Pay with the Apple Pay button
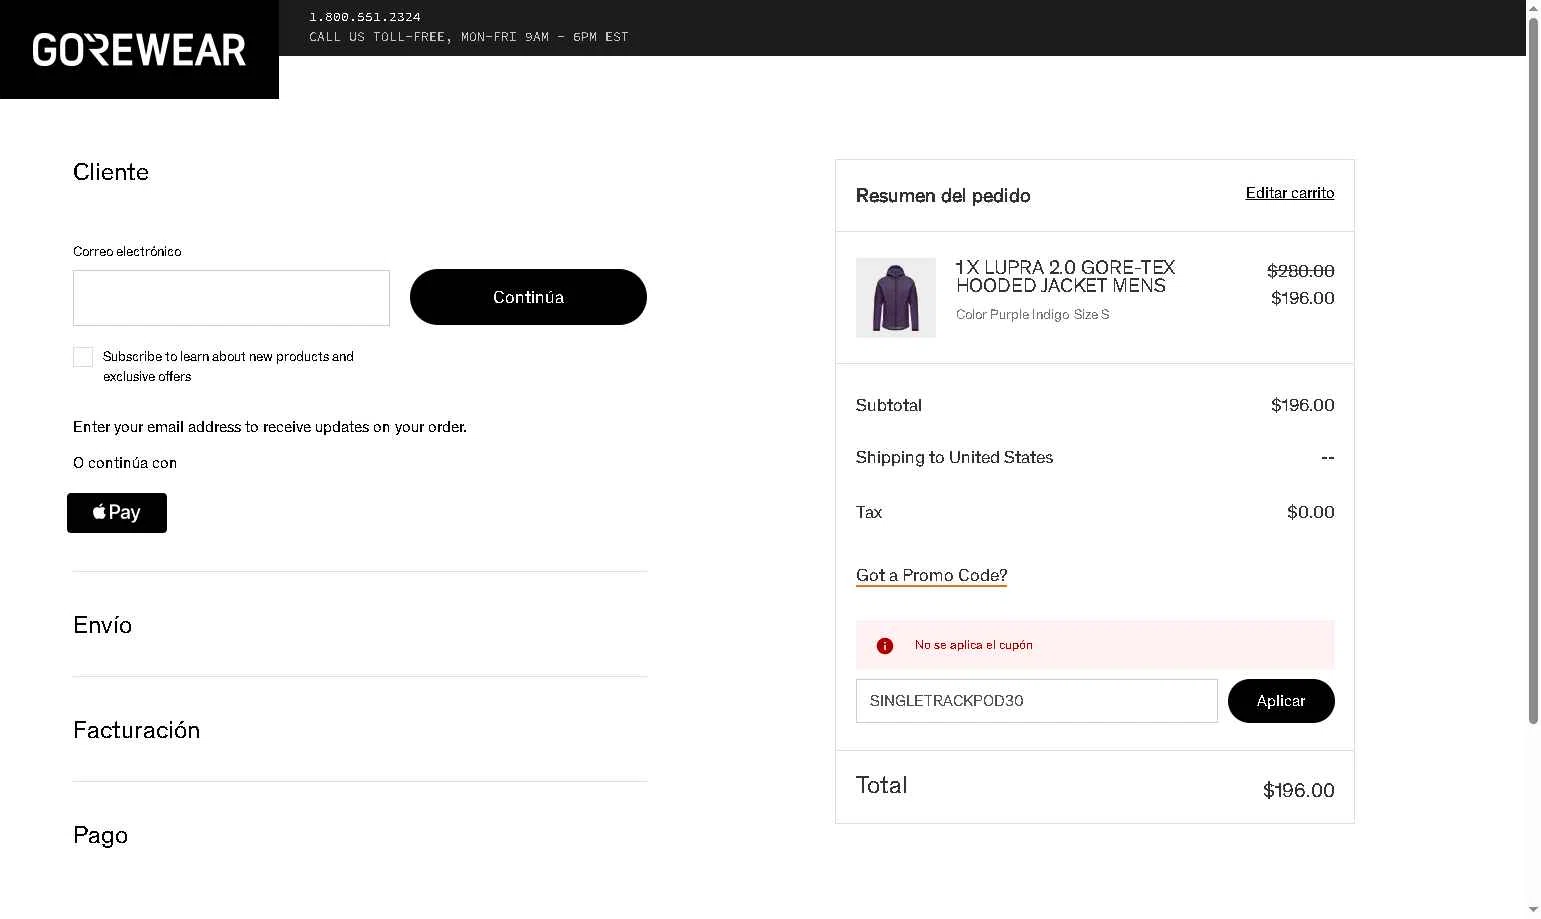Viewport: 1541px width, 919px height. 117,513
